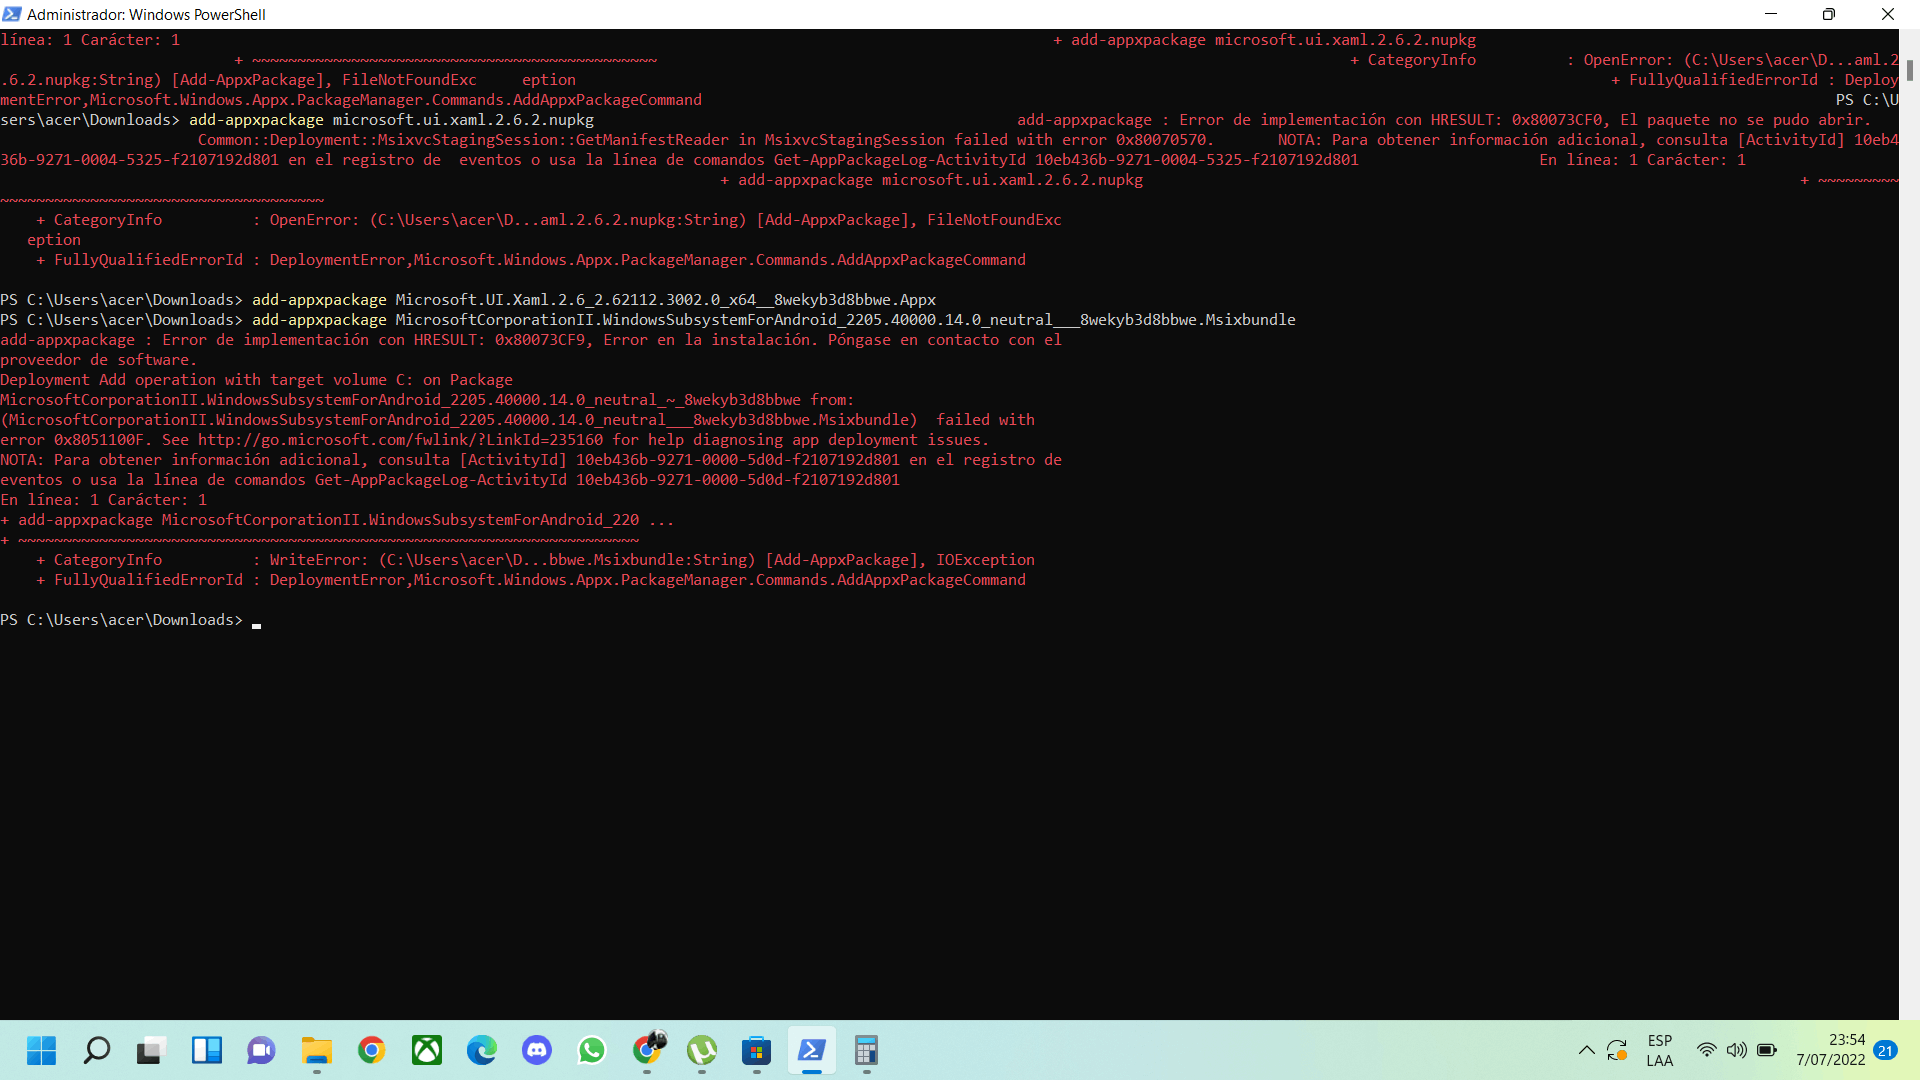The width and height of the screenshot is (1920, 1080).
Task: Open notification center badge 21
Action: [1886, 1050]
